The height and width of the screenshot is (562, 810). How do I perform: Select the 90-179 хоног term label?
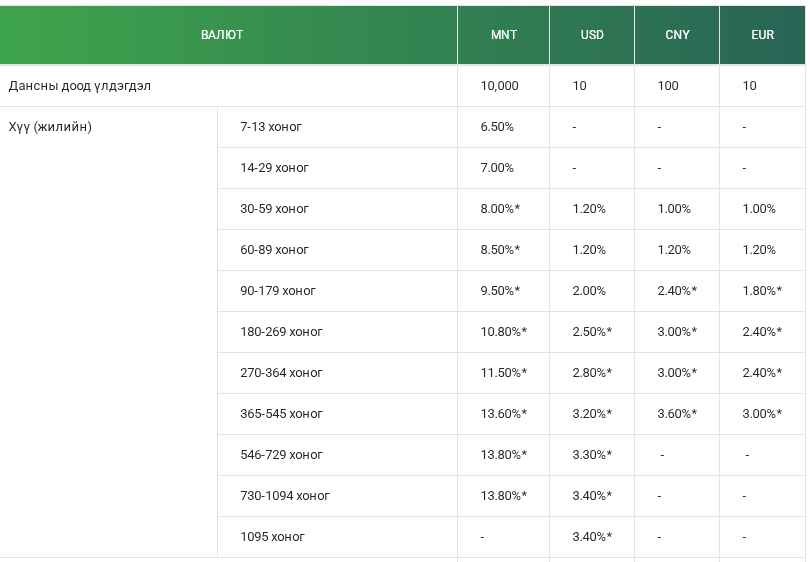[278, 291]
